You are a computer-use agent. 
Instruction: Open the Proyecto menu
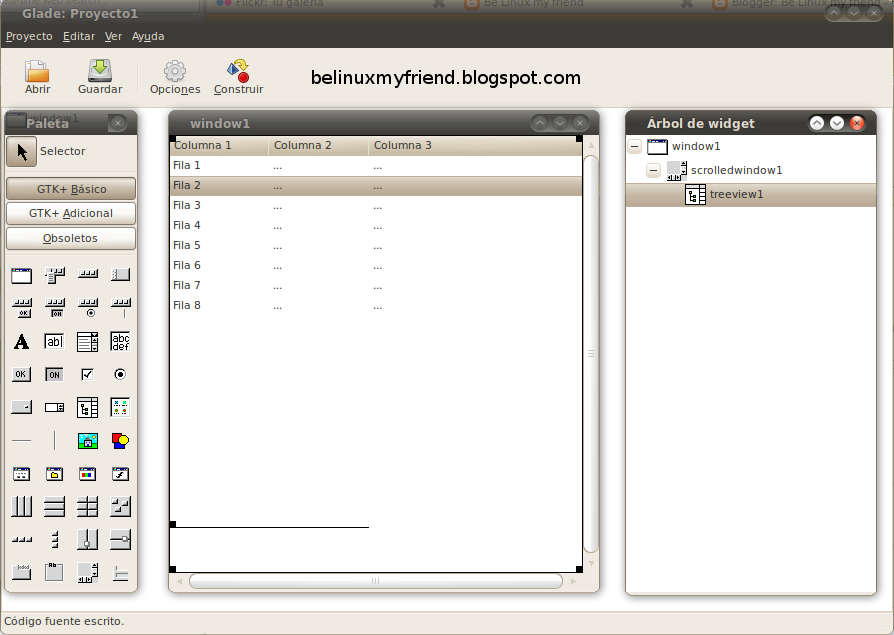click(29, 36)
